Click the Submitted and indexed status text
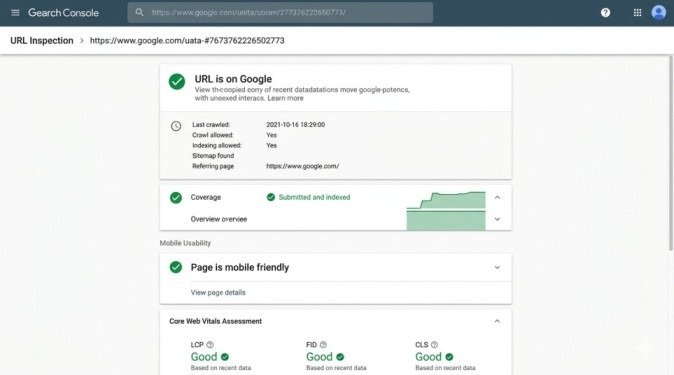Image resolution: width=674 pixels, height=375 pixels. point(314,197)
